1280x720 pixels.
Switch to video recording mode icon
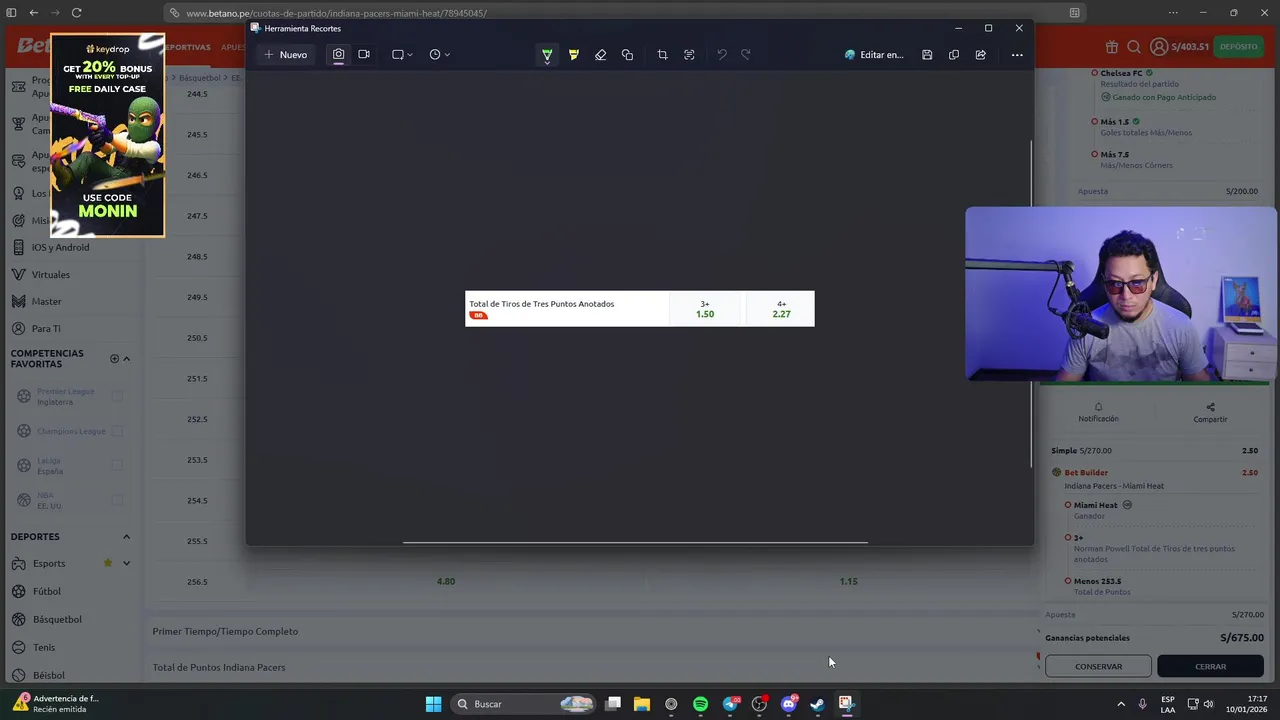[x=364, y=55]
